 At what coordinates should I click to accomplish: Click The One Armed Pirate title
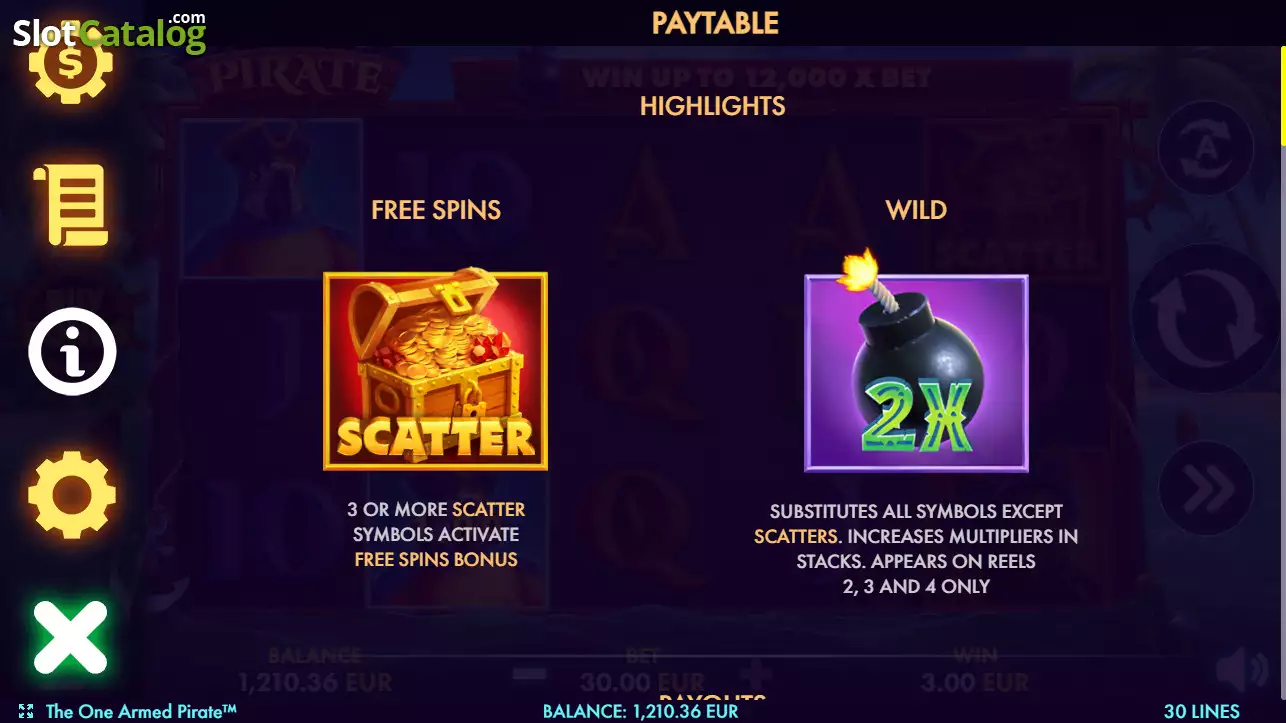click(x=141, y=712)
